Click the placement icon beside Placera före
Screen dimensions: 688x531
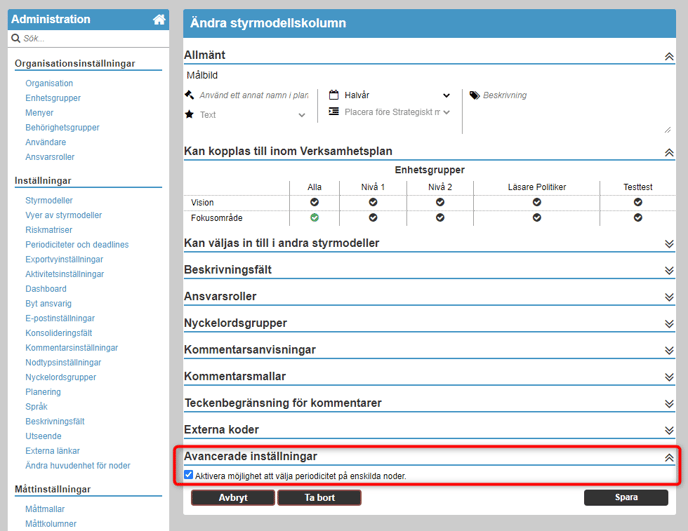(x=334, y=112)
